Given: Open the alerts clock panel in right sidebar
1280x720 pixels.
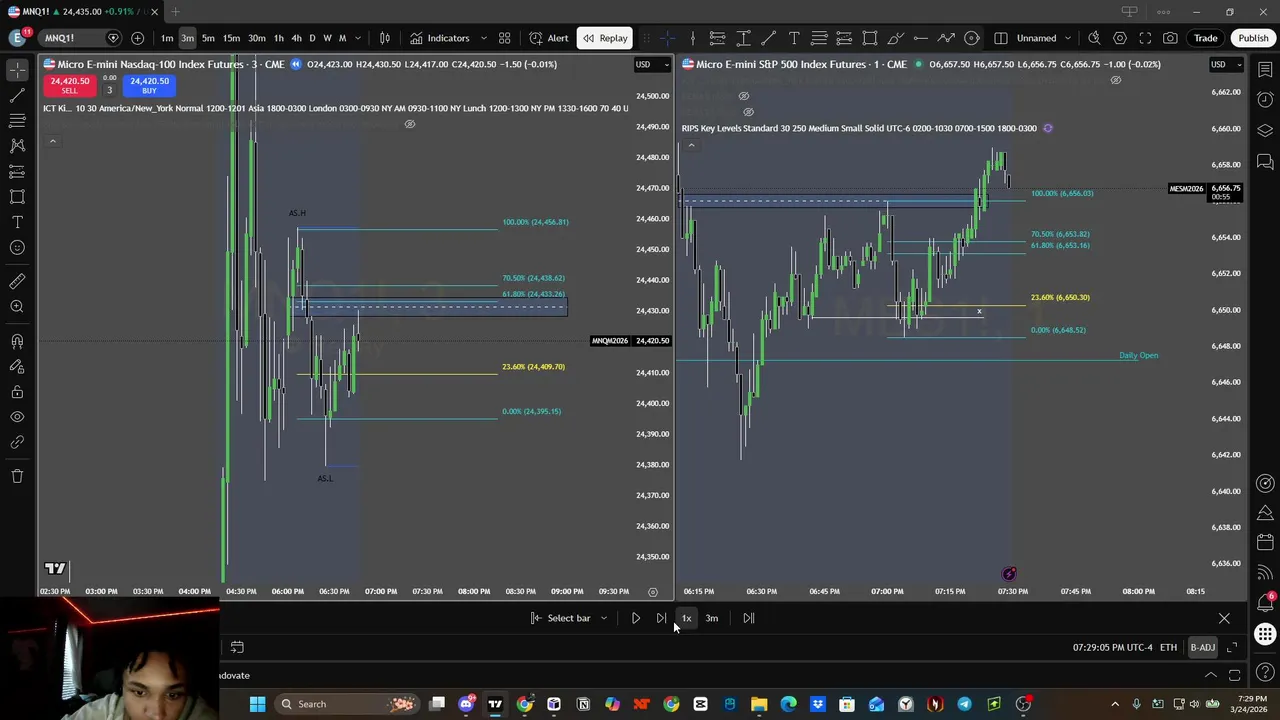Looking at the screenshot, I should [1265, 100].
